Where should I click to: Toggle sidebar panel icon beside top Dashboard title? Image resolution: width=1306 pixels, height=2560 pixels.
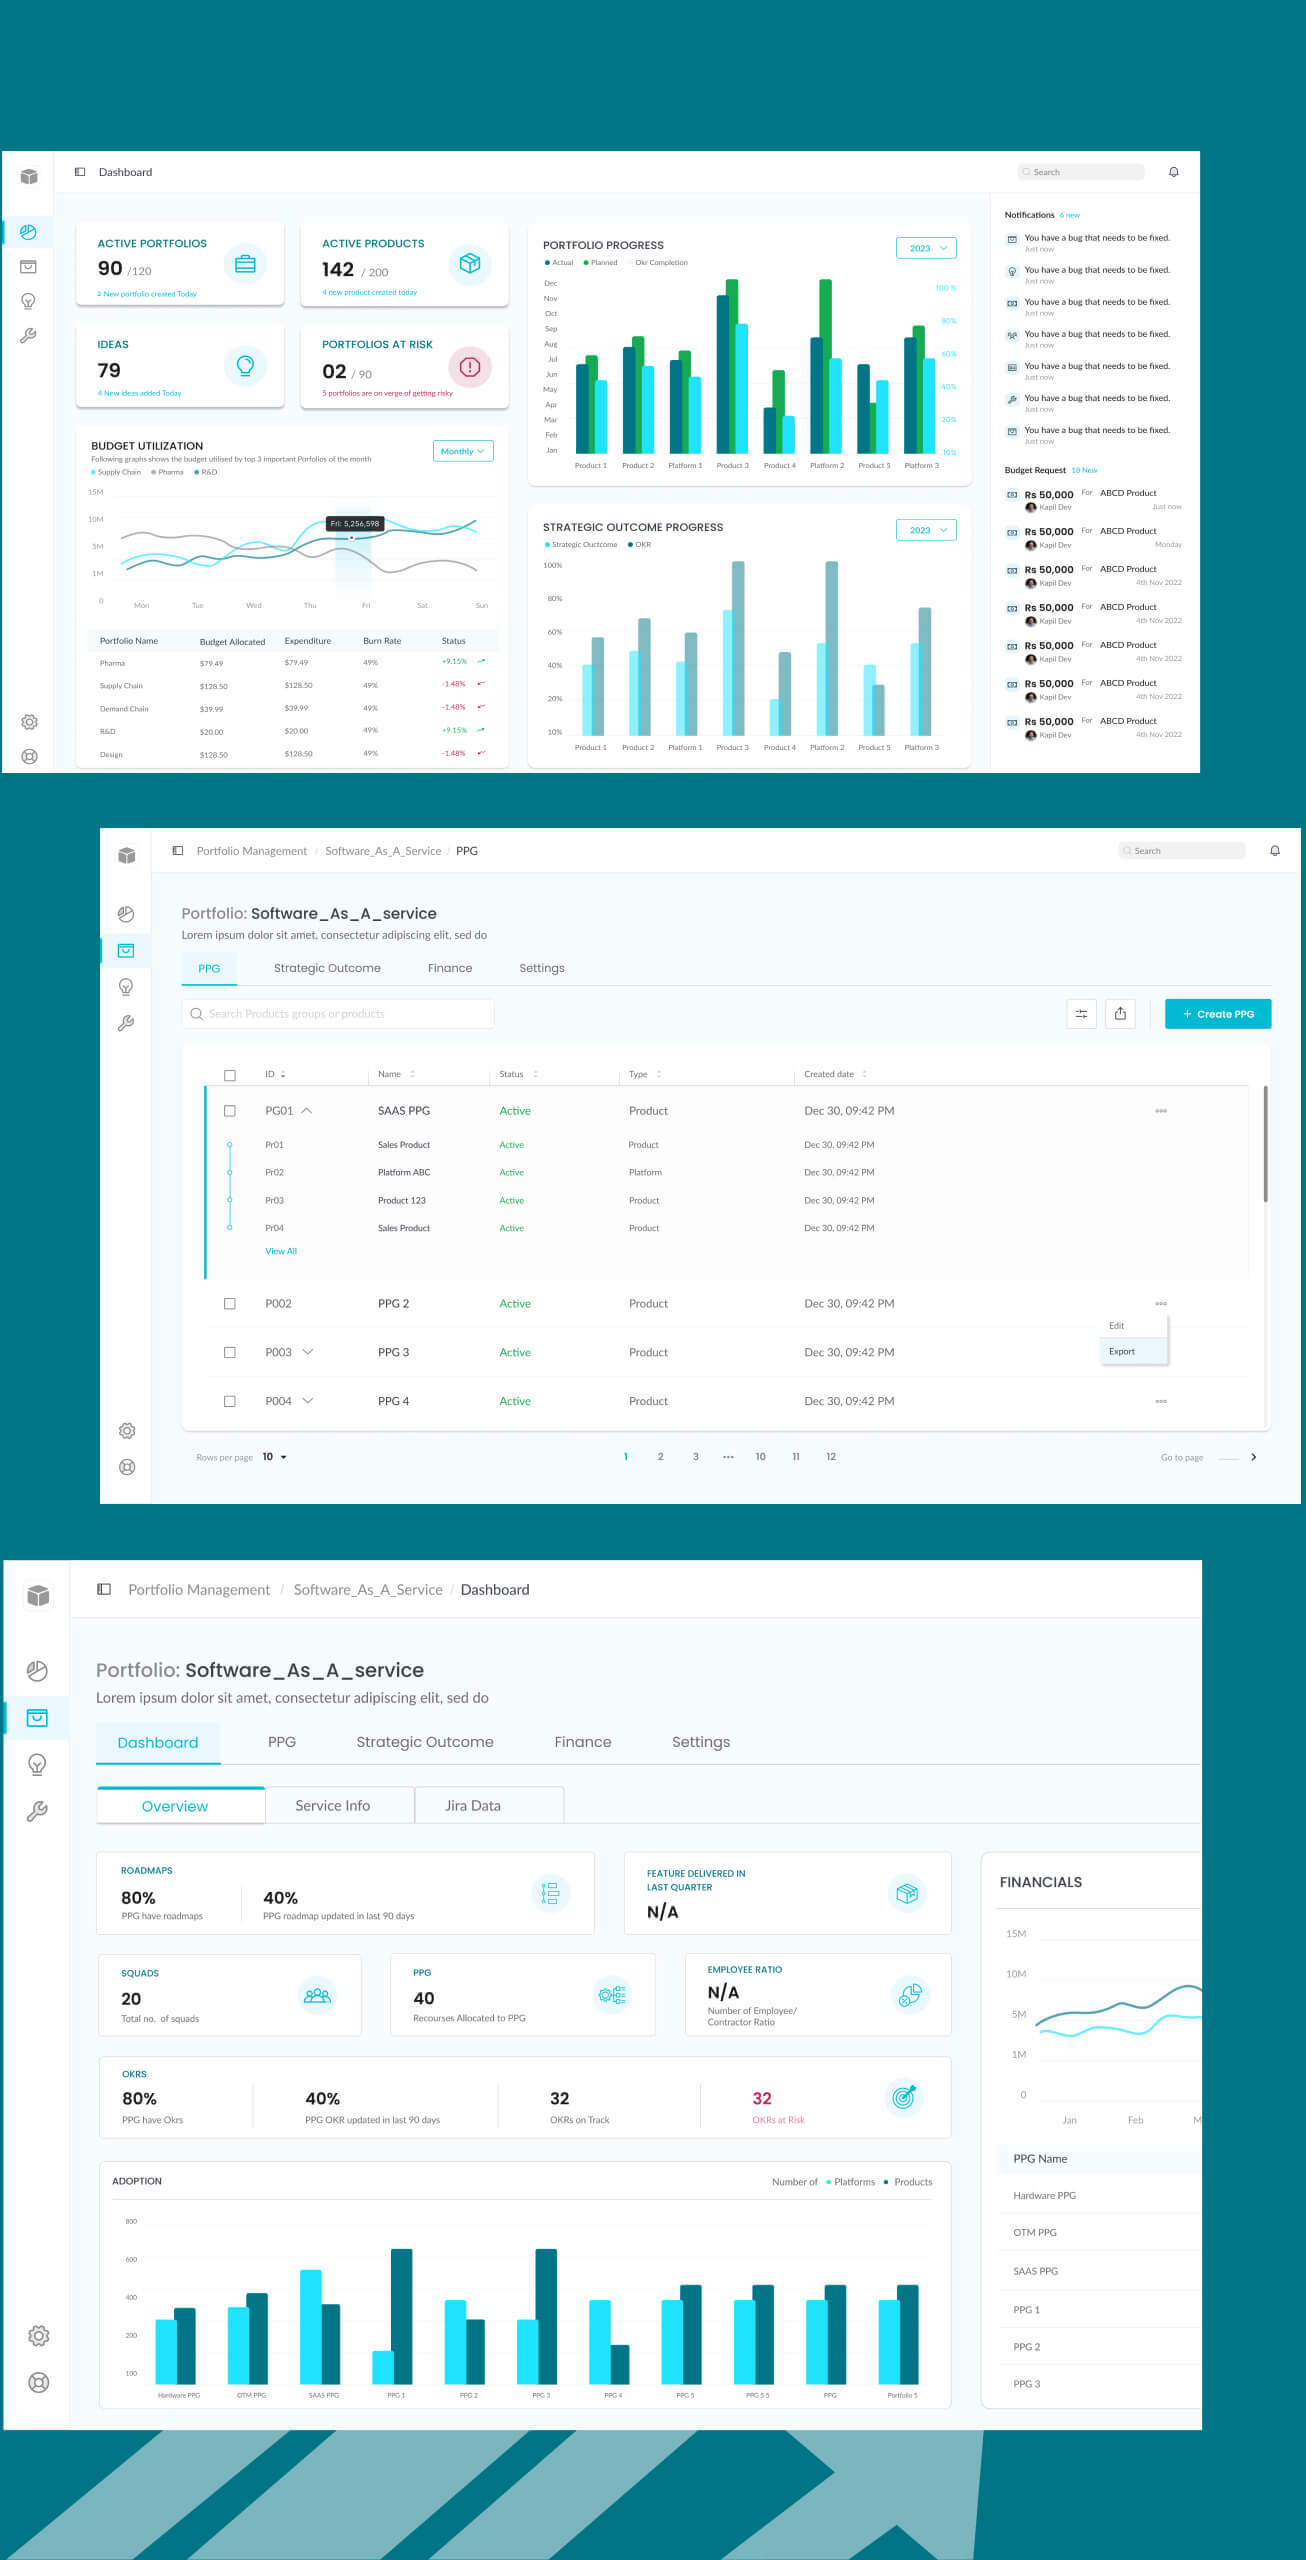pyautogui.click(x=80, y=172)
